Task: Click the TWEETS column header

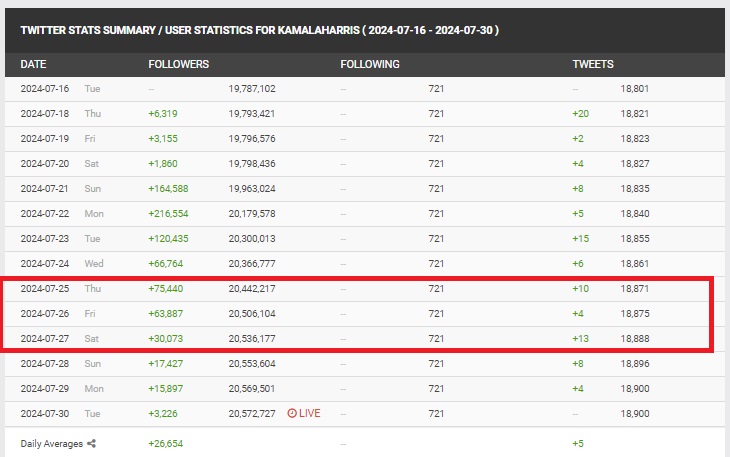Action: [x=593, y=64]
